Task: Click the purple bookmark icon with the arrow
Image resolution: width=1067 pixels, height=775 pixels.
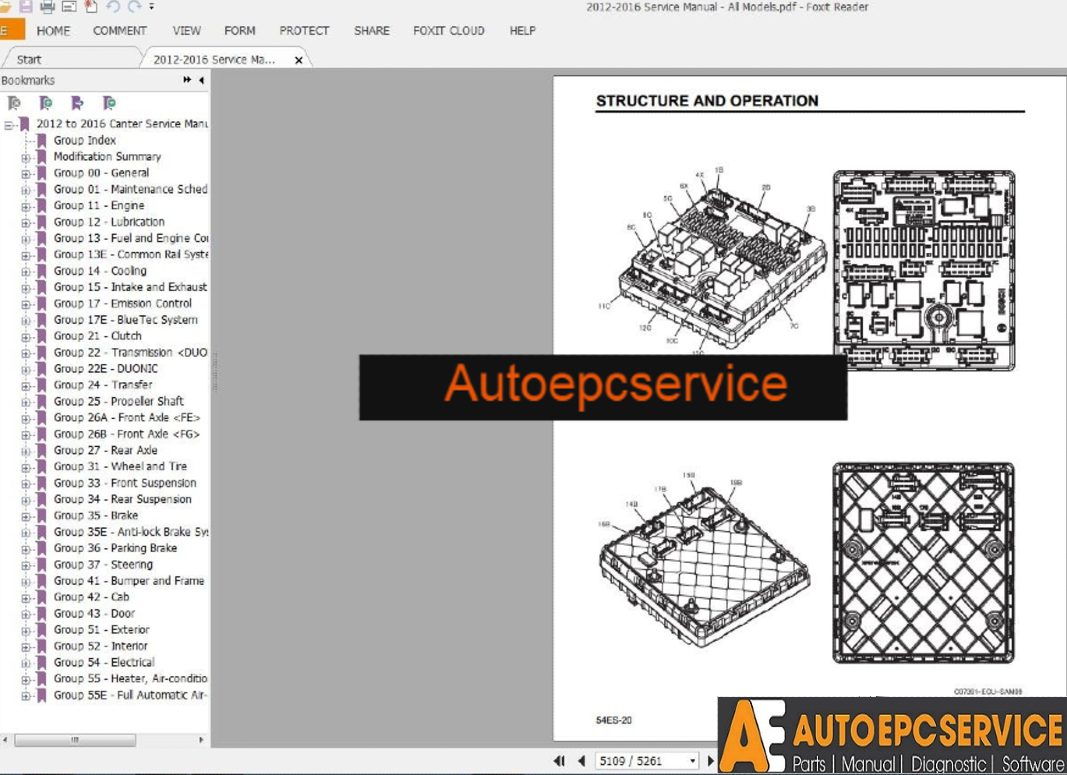Action: 78,103
